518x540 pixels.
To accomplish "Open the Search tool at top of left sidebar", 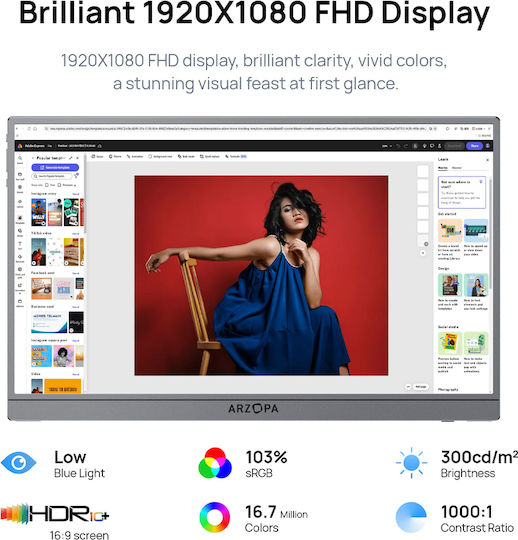I will [20, 160].
